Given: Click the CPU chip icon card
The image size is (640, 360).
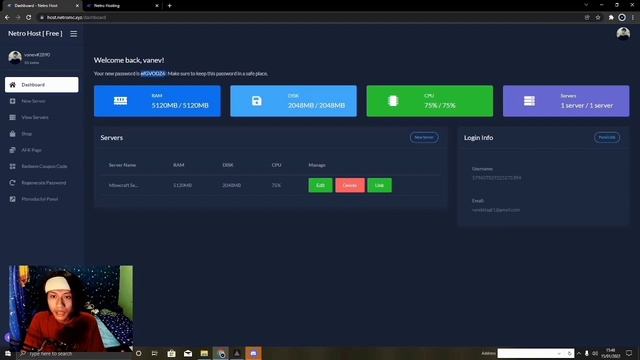Looking at the screenshot, I should click(x=393, y=101).
